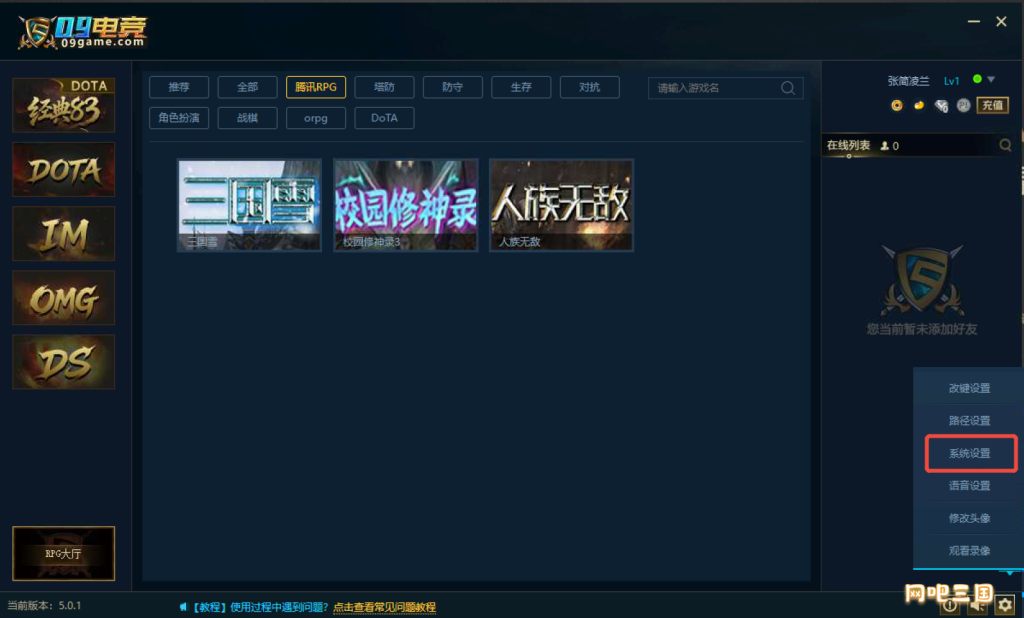
Task: Open the DOTA 经典83 game mode
Action: [x=63, y=105]
